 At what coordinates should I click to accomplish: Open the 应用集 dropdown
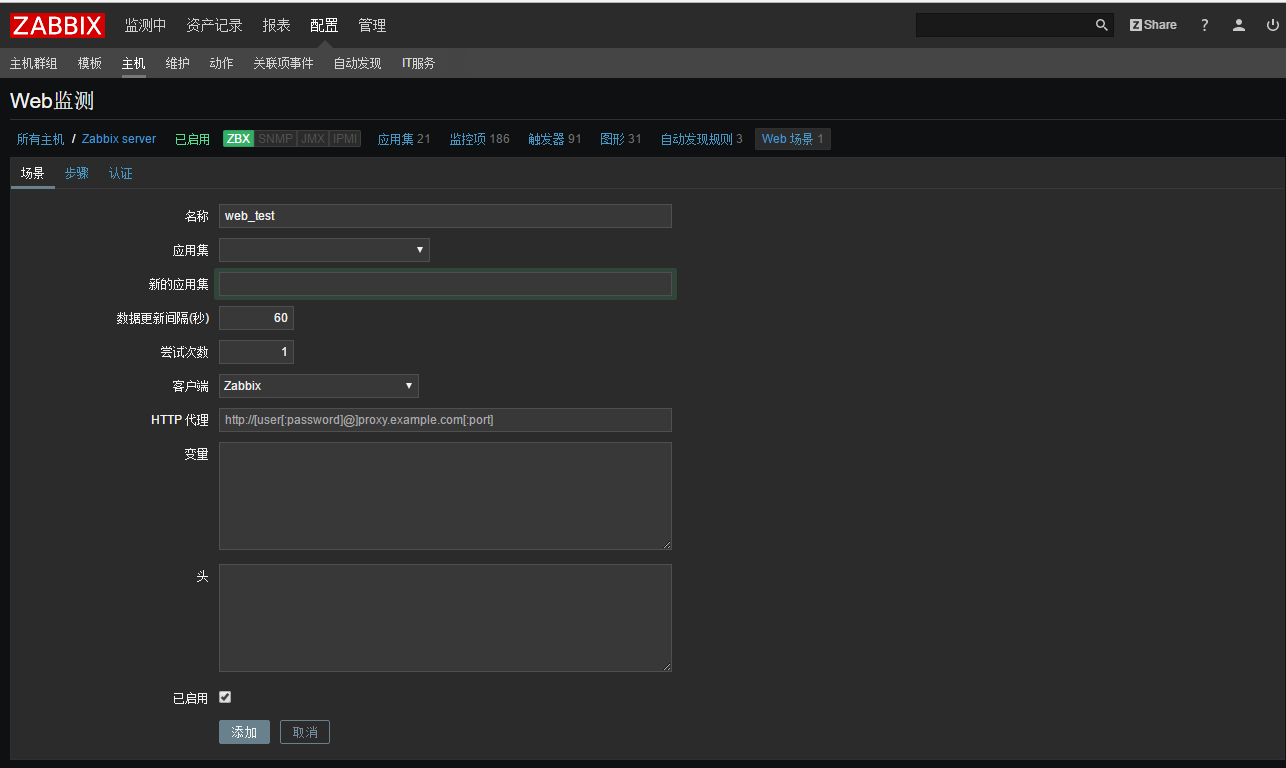(324, 250)
